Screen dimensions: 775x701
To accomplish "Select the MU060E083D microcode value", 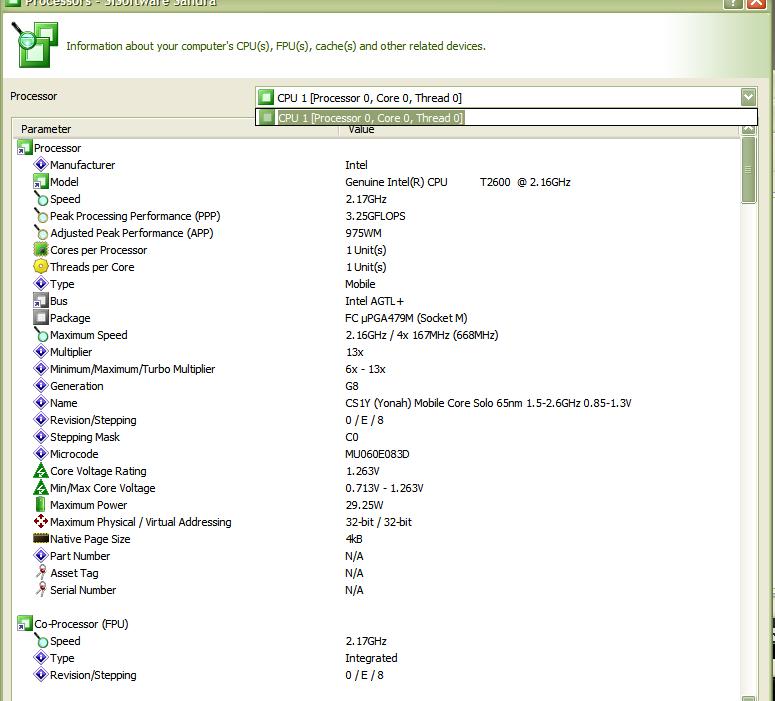I will click(x=377, y=454).
